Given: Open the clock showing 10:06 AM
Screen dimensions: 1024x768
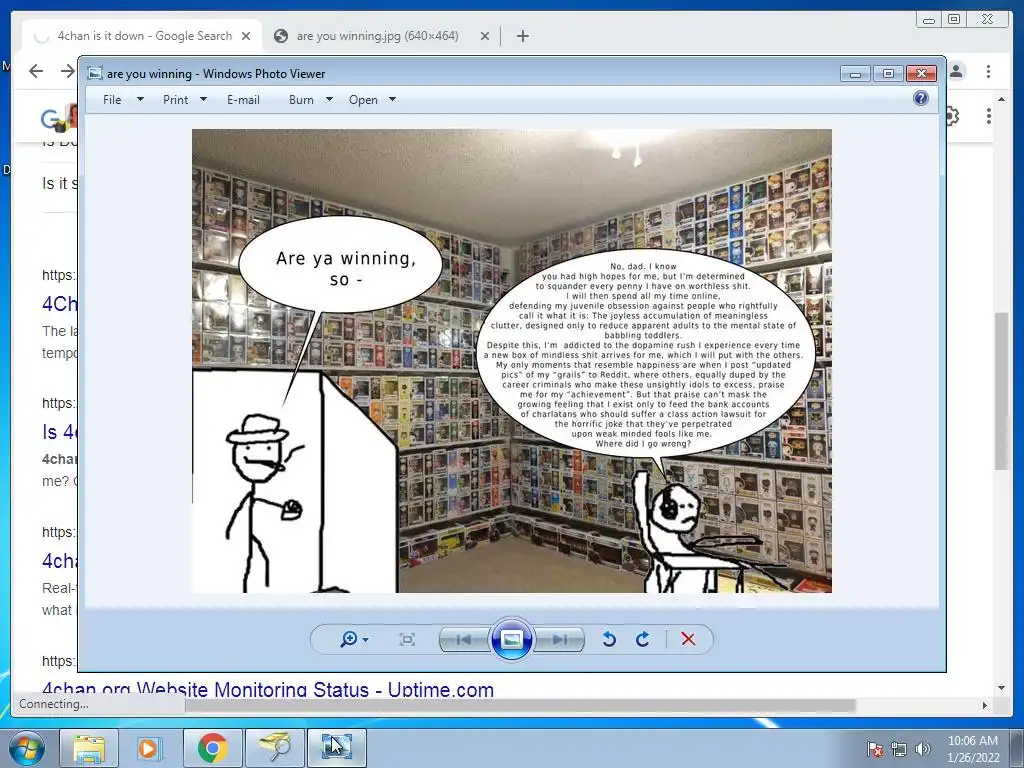Looking at the screenshot, I should pyautogui.click(x=973, y=749).
